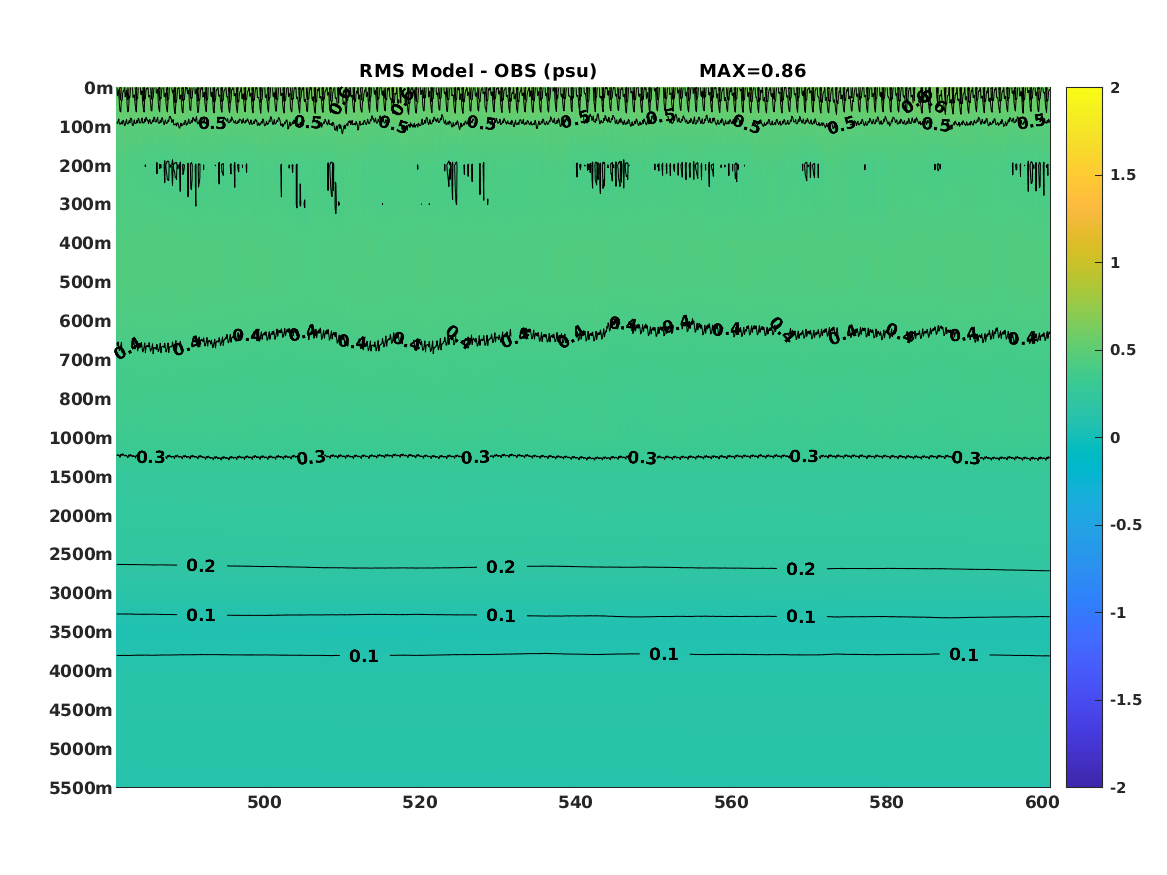Click the '2500m' depth axis label
Viewport: 1167px width, 875px height.
81,554
